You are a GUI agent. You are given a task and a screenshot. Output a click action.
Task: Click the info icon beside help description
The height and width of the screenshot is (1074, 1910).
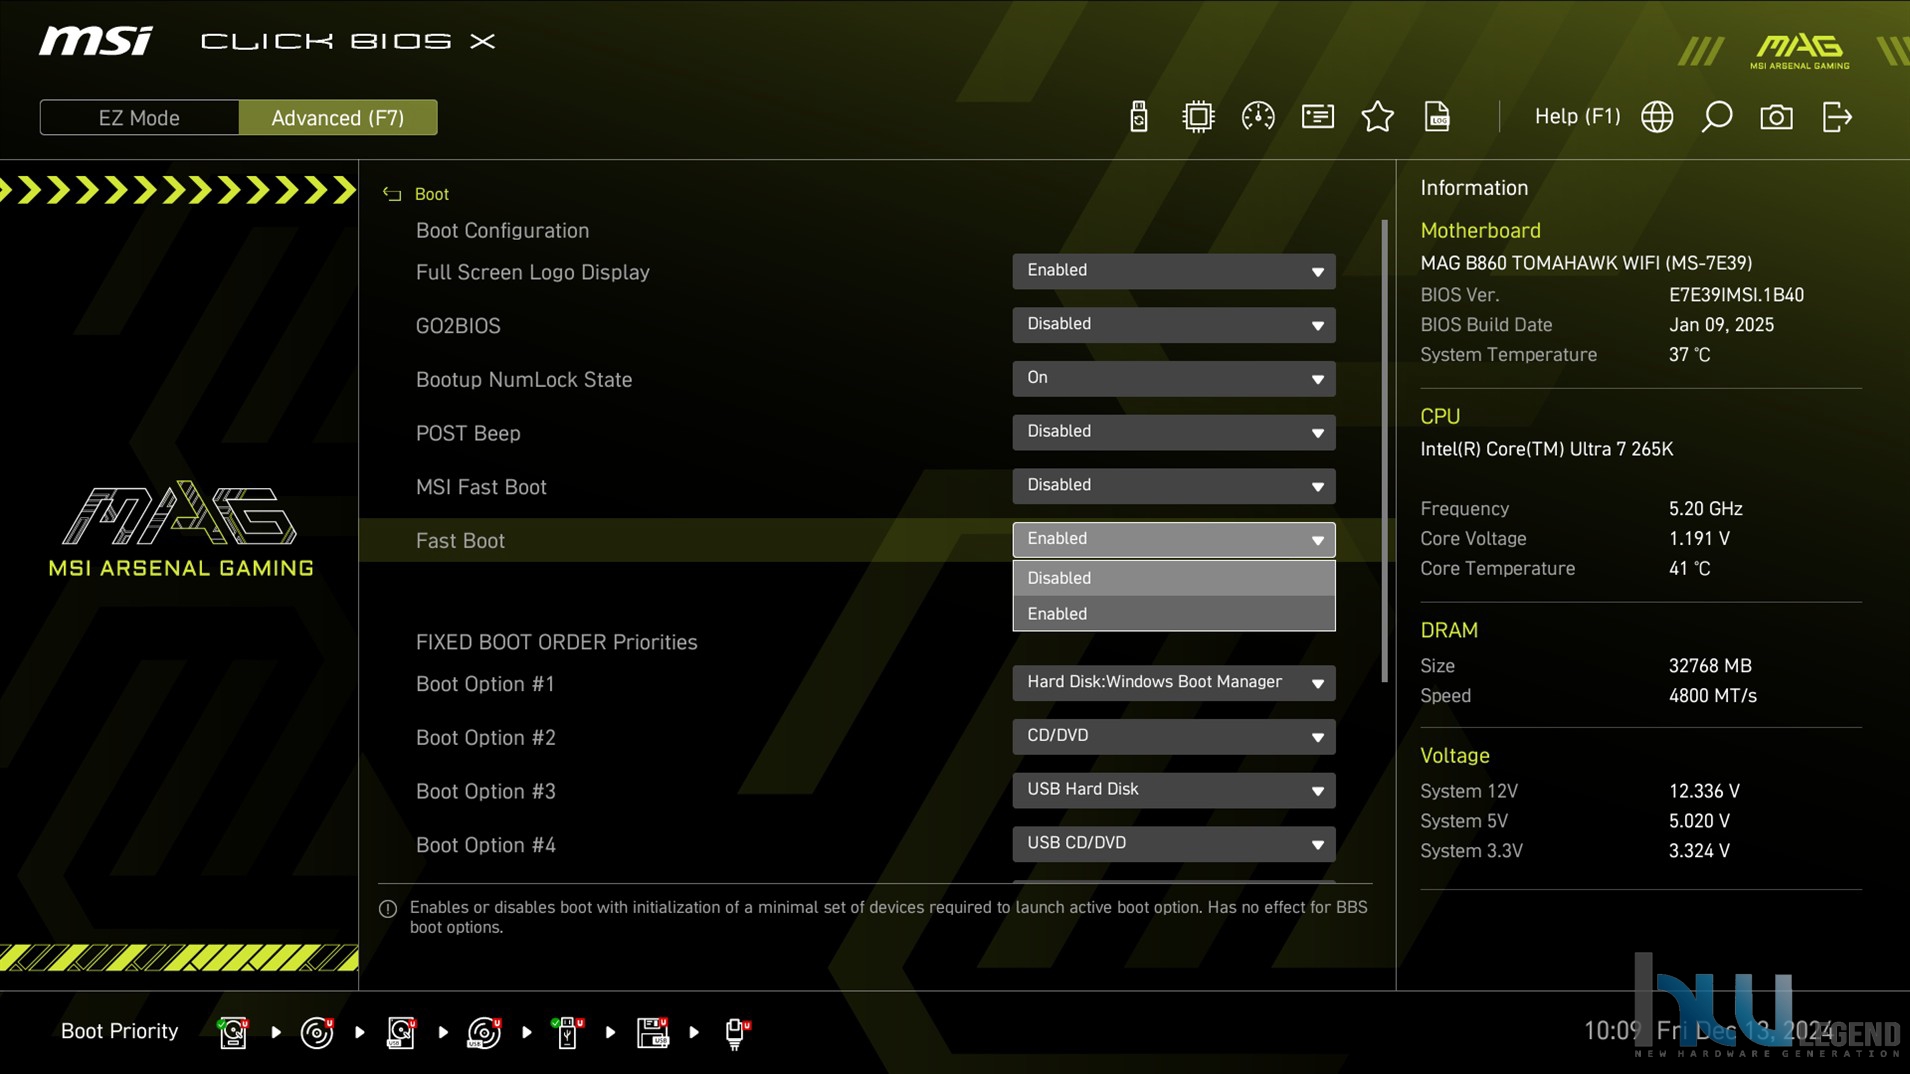coord(388,909)
